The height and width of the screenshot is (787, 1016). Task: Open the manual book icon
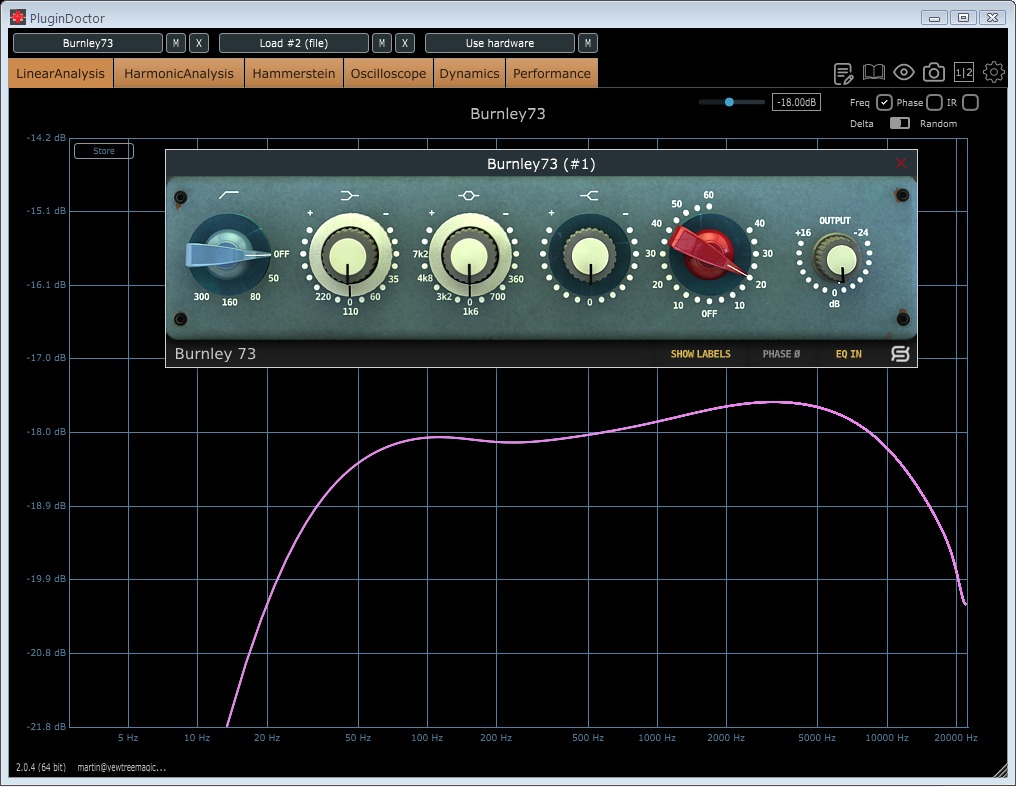pos(874,72)
